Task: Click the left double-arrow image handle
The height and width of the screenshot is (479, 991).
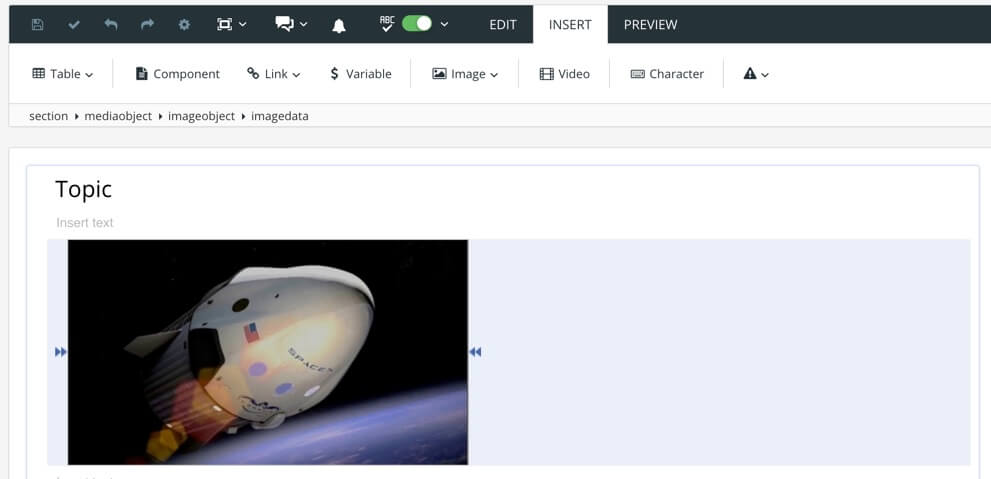Action: (61, 352)
